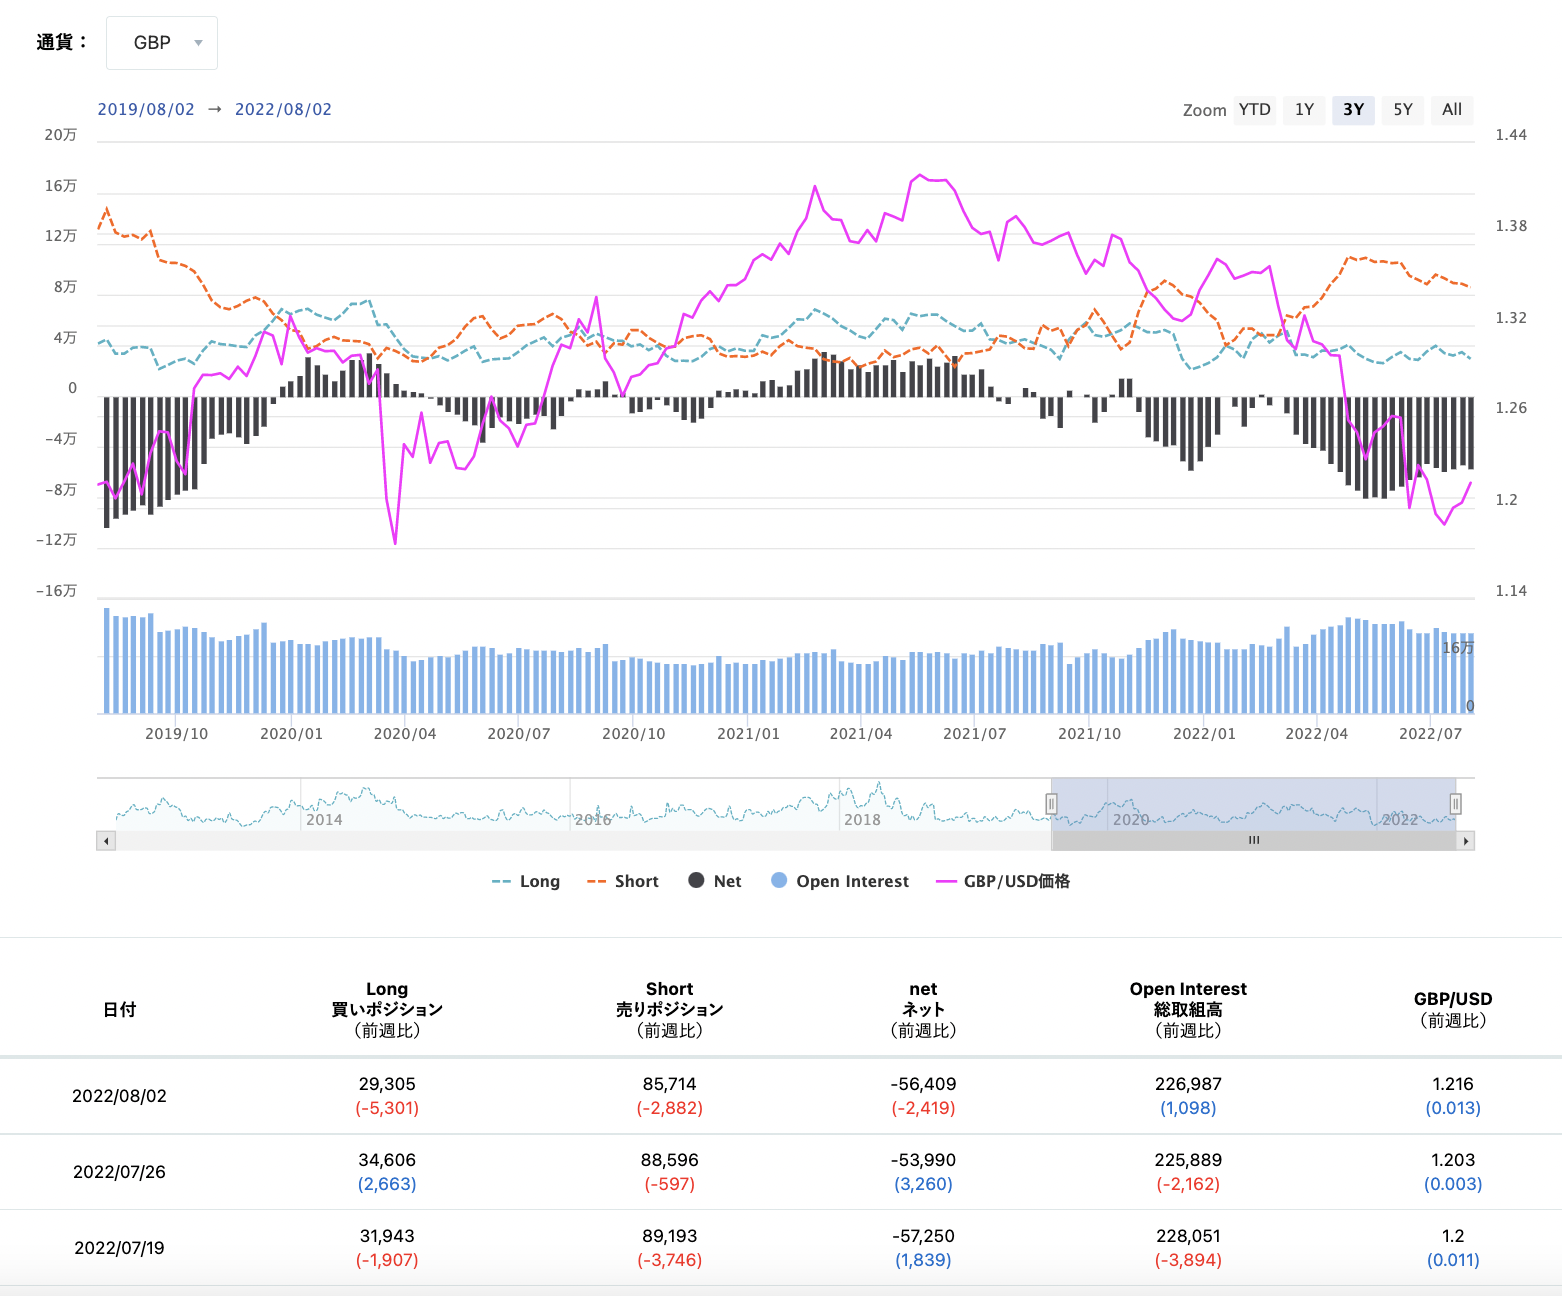This screenshot has height=1296, width=1562.
Task: Toggle the Long series in legend
Action: click(x=526, y=881)
